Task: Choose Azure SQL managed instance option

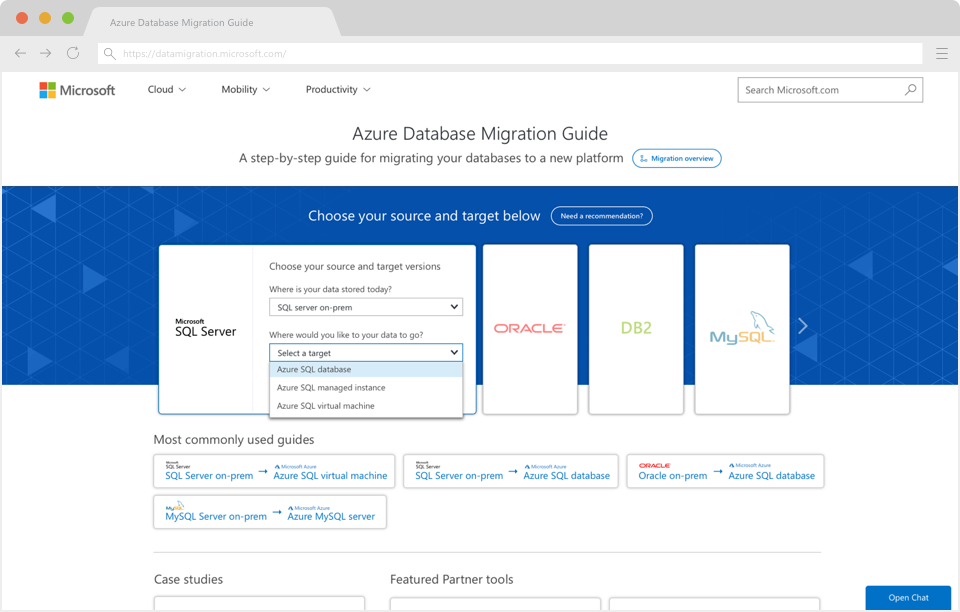Action: [366, 387]
